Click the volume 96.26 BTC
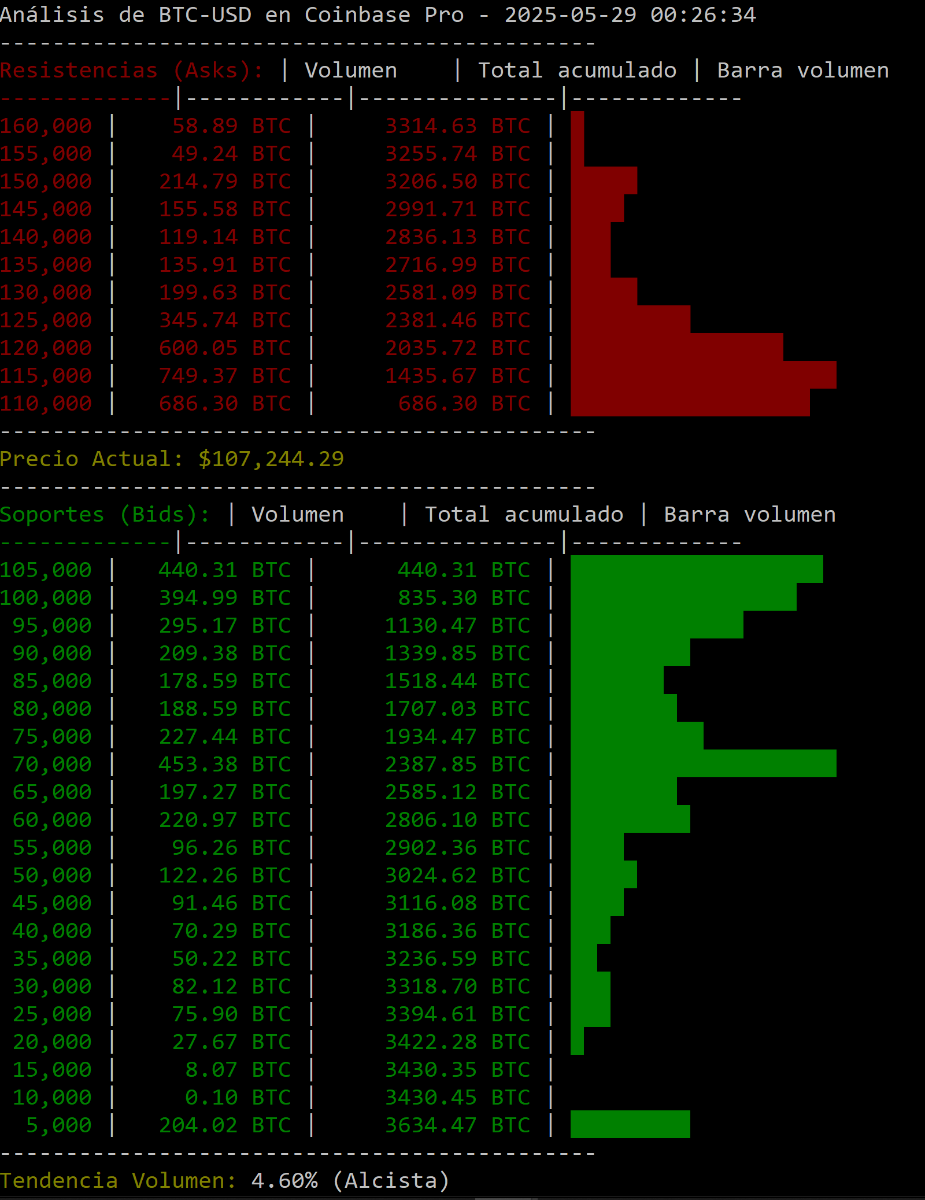This screenshot has height=1200, width=925. pos(231,848)
